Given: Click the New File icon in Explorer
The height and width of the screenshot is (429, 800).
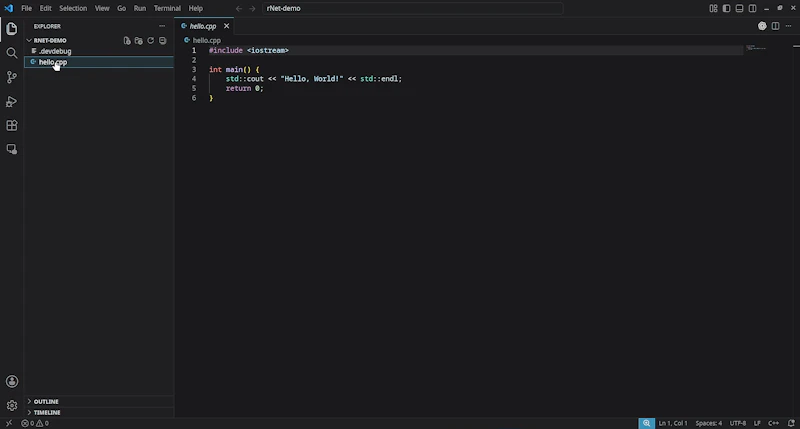Looking at the screenshot, I should [x=127, y=40].
